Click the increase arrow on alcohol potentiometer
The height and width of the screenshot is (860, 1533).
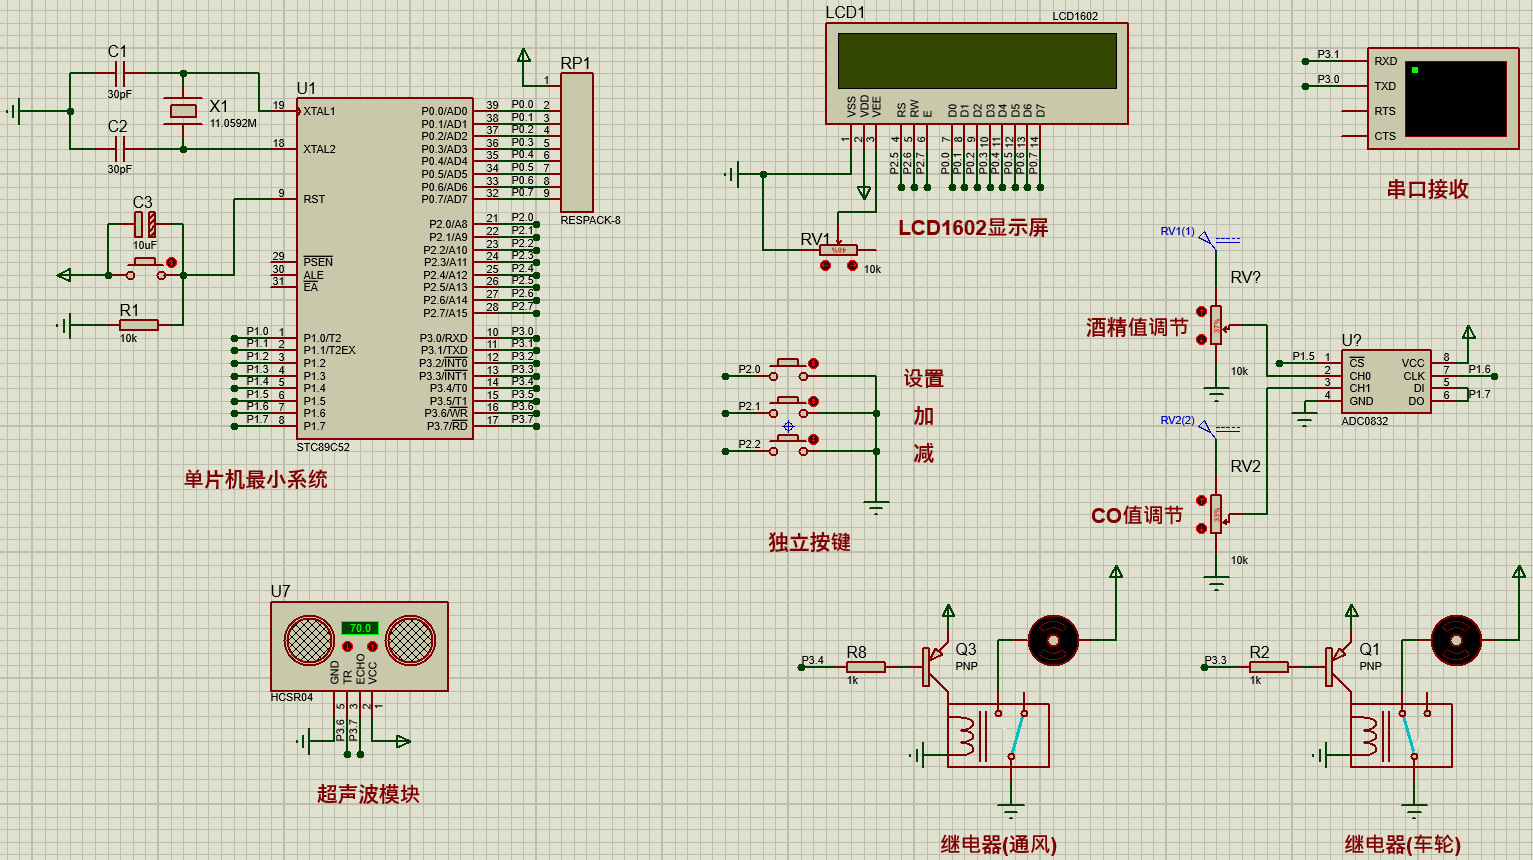pos(1201,312)
